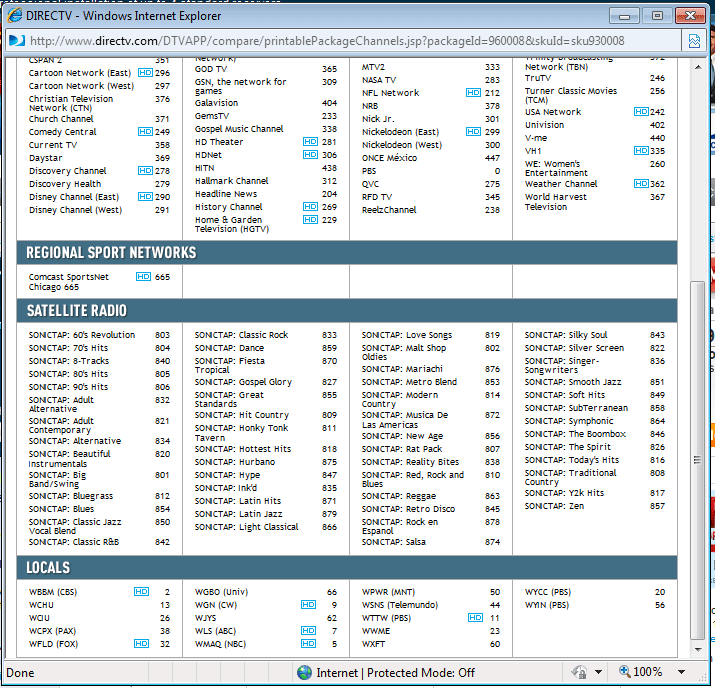Click HD badge beside WGN (CW)
The height and width of the screenshot is (688, 715).
click(x=308, y=604)
